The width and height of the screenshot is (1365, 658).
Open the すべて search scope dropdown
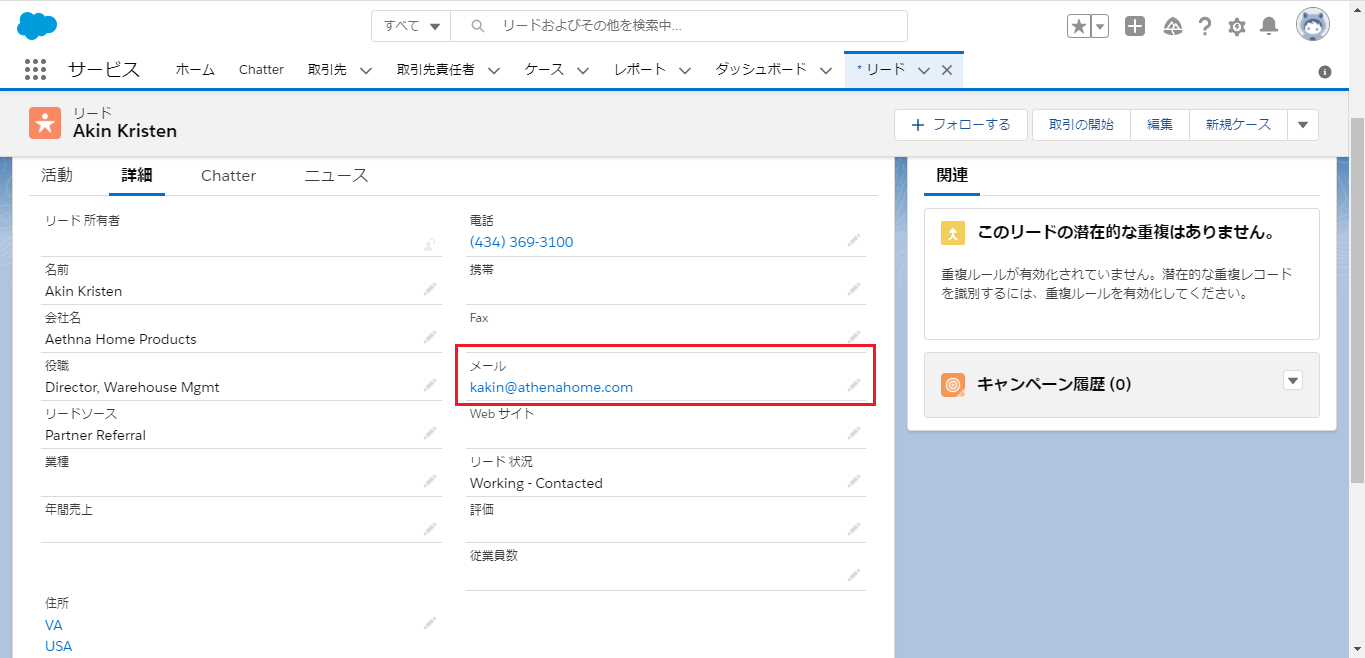click(411, 26)
